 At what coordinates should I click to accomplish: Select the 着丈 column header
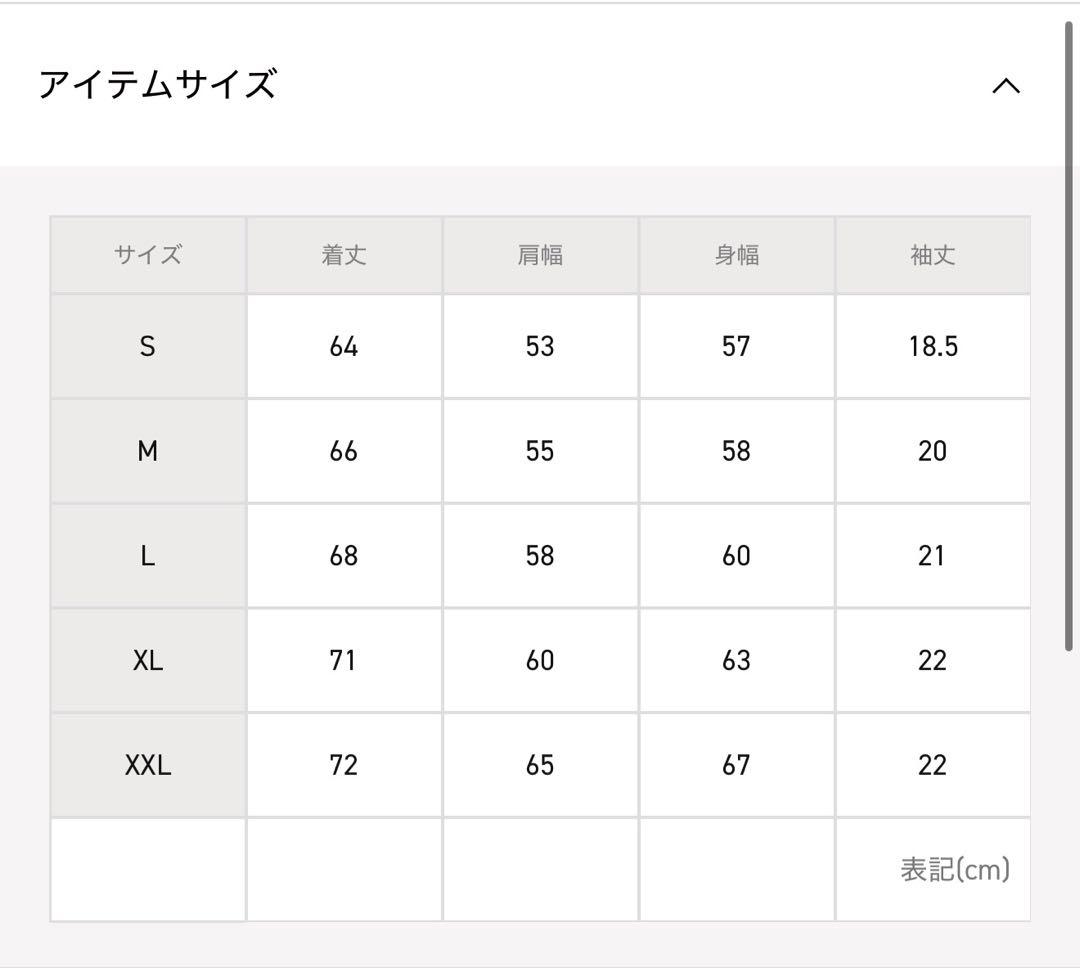pos(344,255)
